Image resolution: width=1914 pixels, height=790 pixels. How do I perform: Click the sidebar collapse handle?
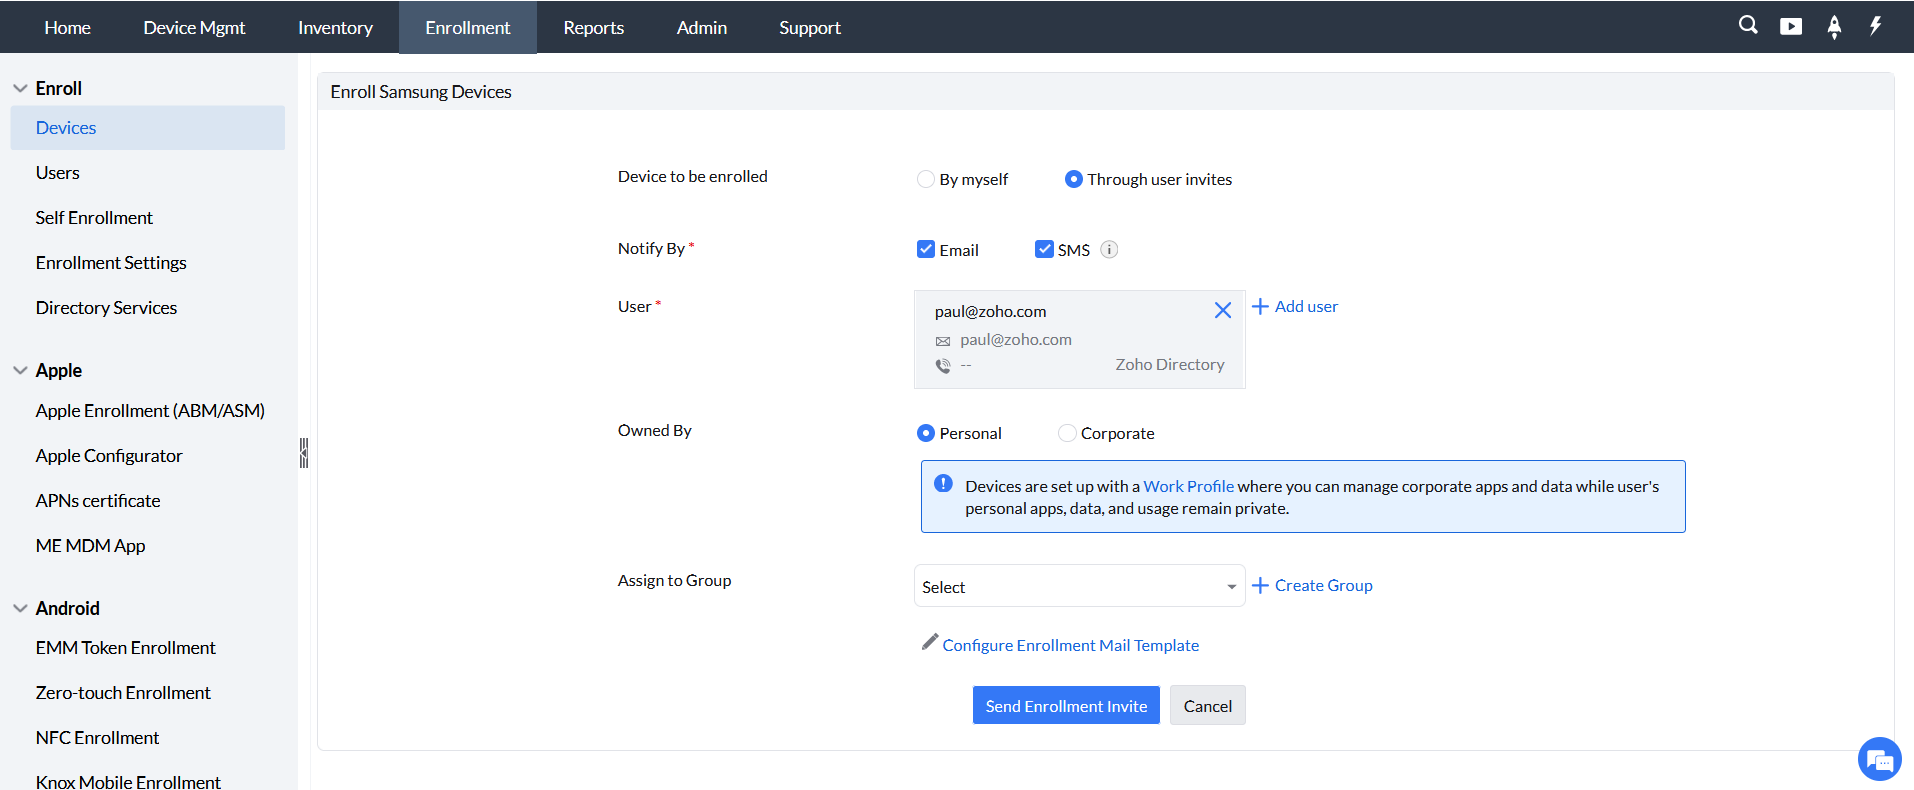(x=304, y=453)
